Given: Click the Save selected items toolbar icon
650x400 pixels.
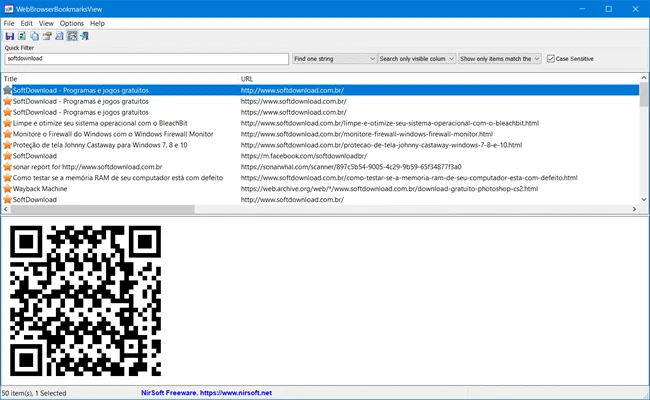Looking at the screenshot, I should (x=10, y=36).
